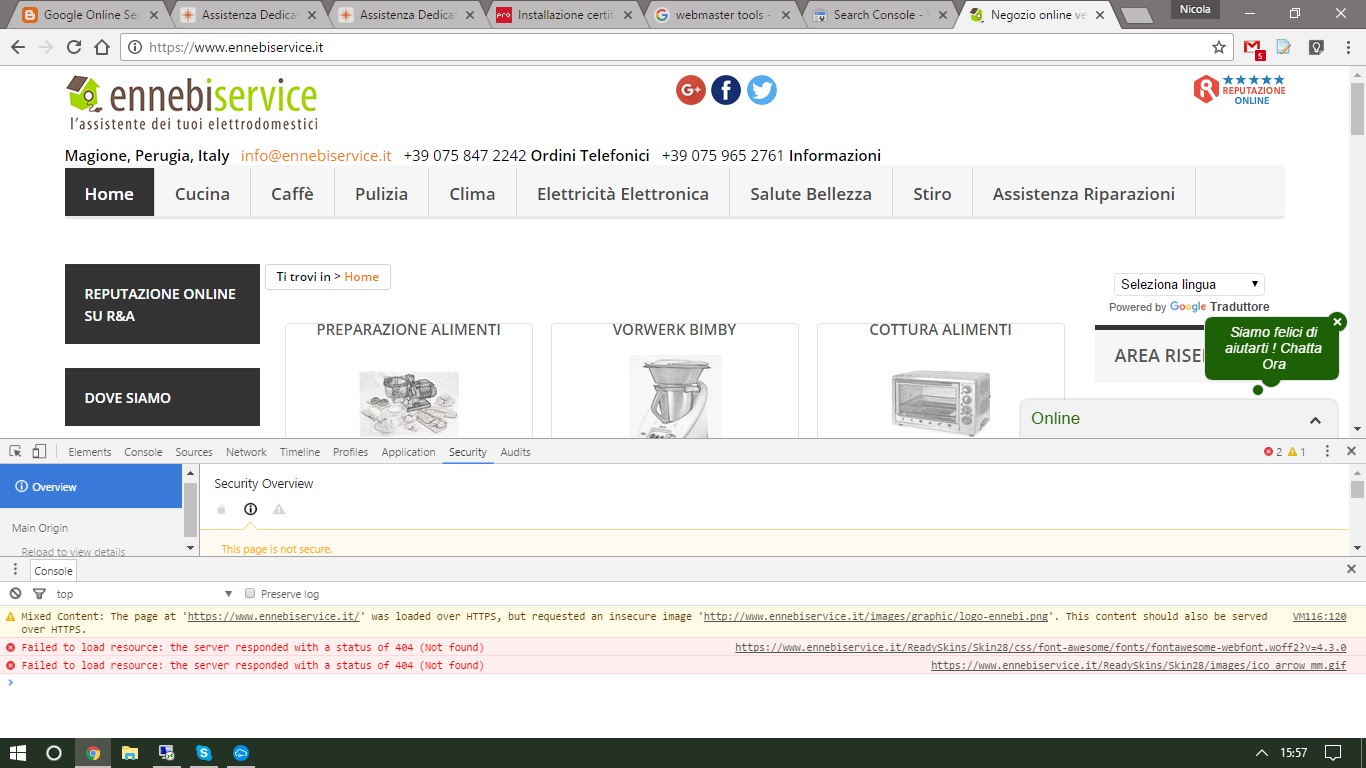The image size is (1366, 768).
Task: Open the Audits DevTools tab
Action: click(x=516, y=452)
